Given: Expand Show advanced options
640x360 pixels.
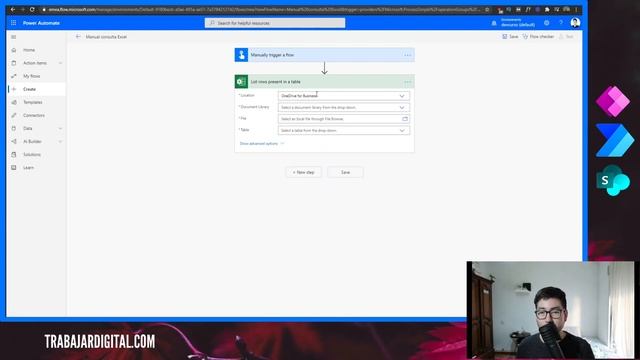Looking at the screenshot, I should click(x=262, y=144).
